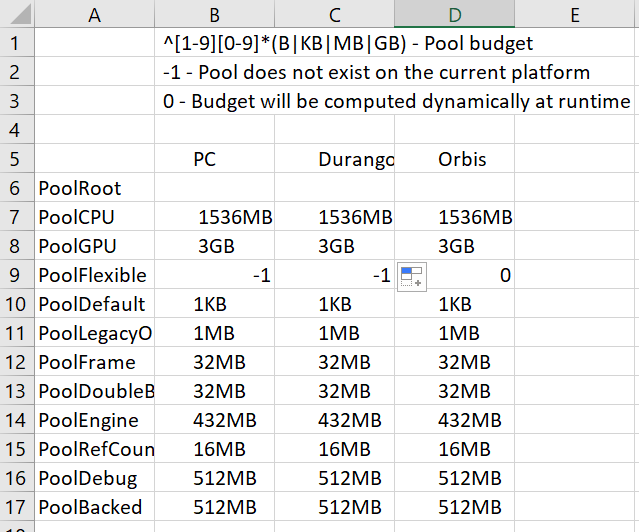This screenshot has width=639, height=532.
Task: Select row 12 header
Action: (17, 362)
